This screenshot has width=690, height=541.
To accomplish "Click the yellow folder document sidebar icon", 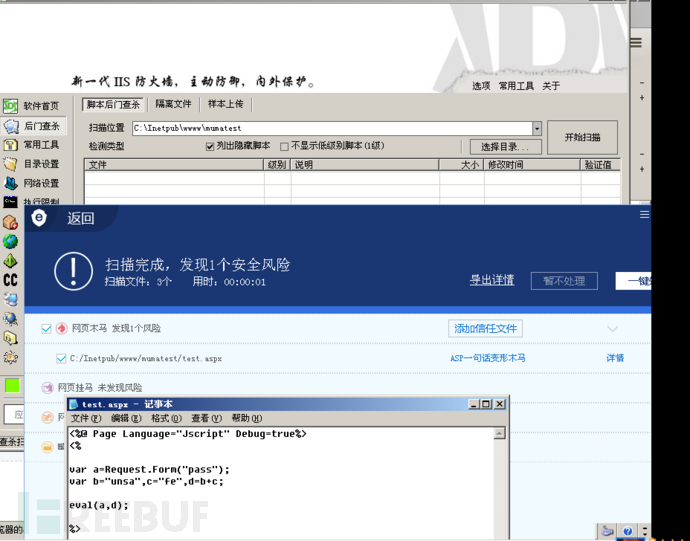I will click(x=10, y=338).
